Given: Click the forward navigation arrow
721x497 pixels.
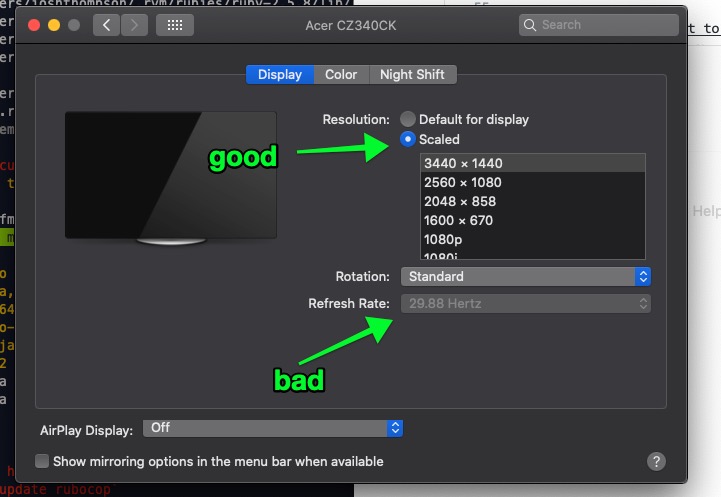Looking at the screenshot, I should tap(133, 25).
